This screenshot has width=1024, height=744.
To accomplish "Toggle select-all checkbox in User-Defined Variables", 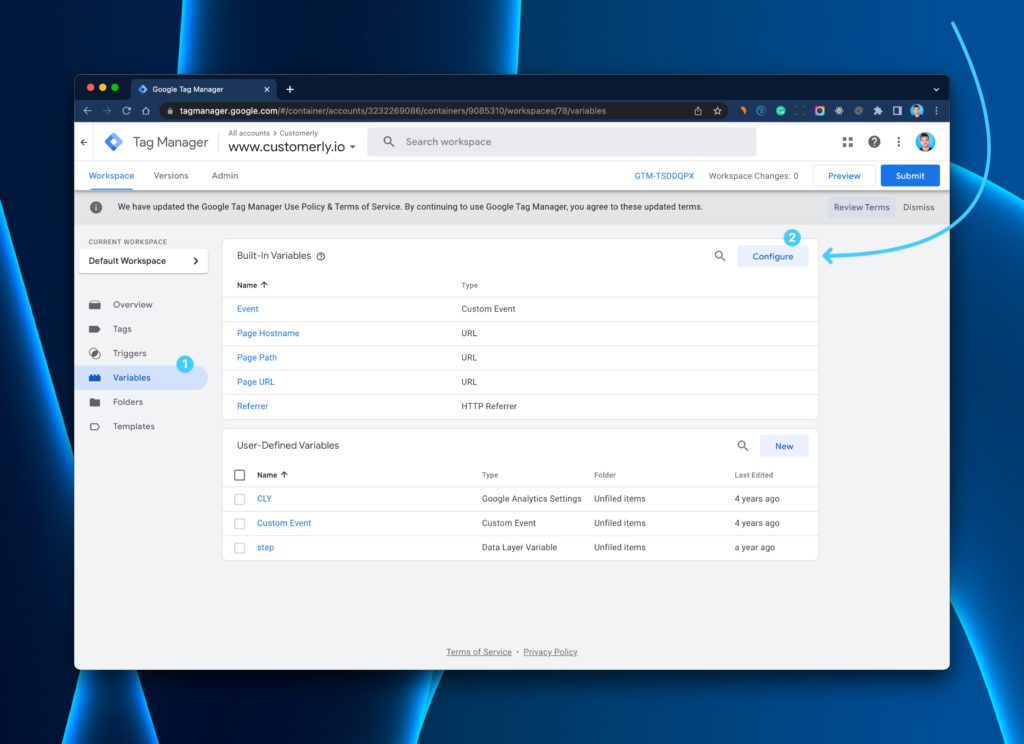I will click(x=240, y=475).
